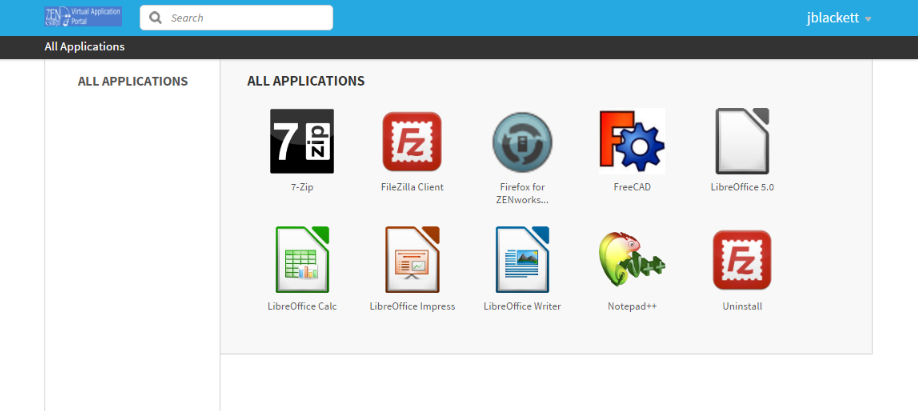Click the LibreOffice Writer label
The height and width of the screenshot is (411, 918).
coord(522,306)
